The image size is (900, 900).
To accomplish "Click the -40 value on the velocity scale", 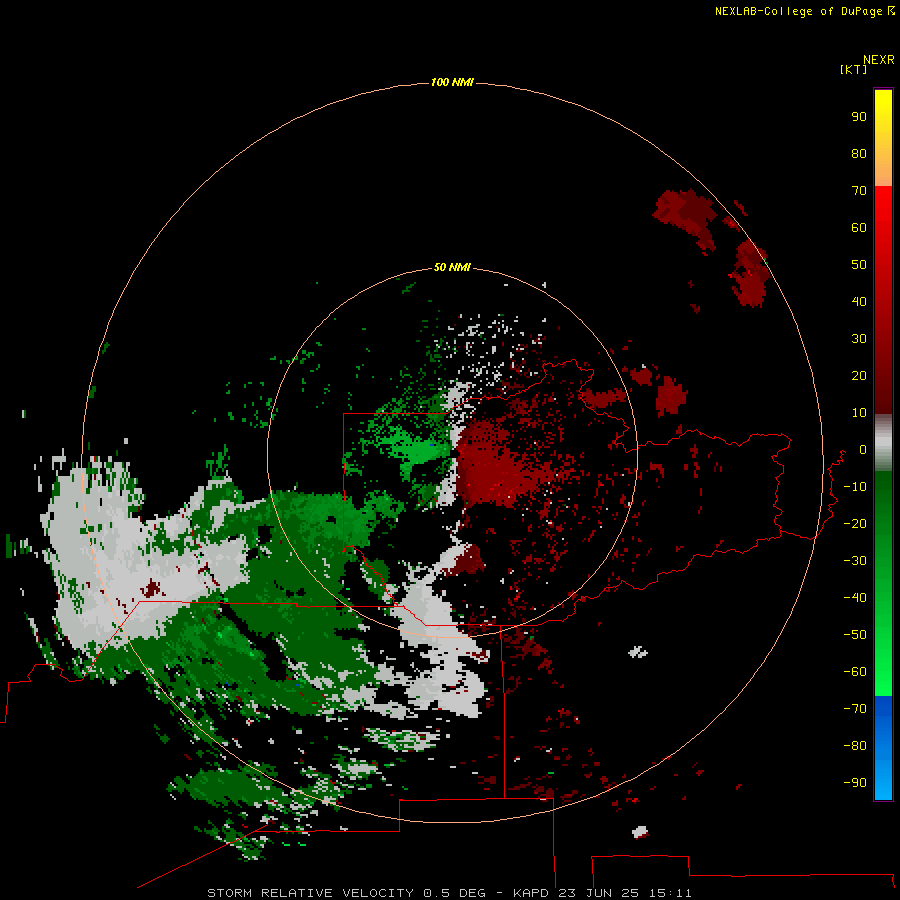I will tap(855, 598).
